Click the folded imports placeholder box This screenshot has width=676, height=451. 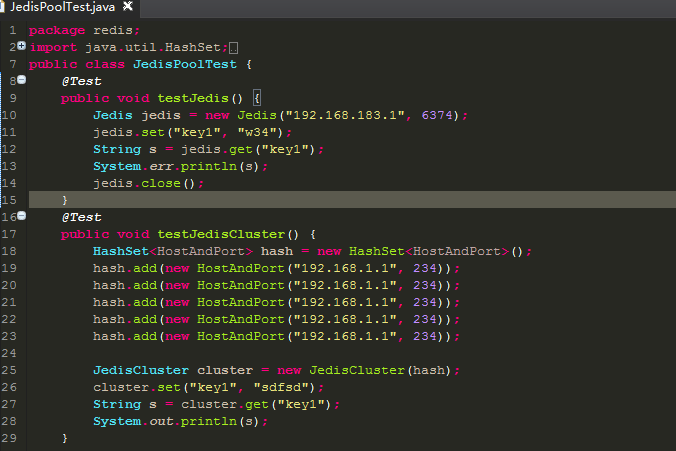point(233,48)
